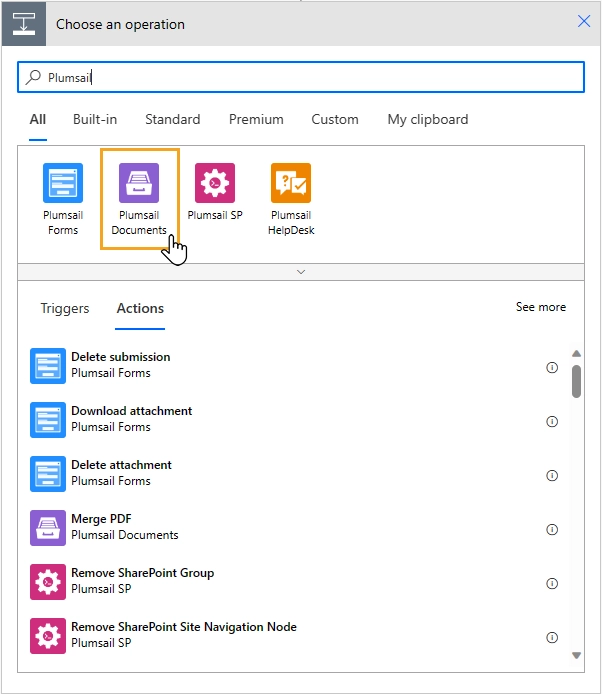Show info for Remove SharePoint Site Navigation Node

[x=552, y=637]
